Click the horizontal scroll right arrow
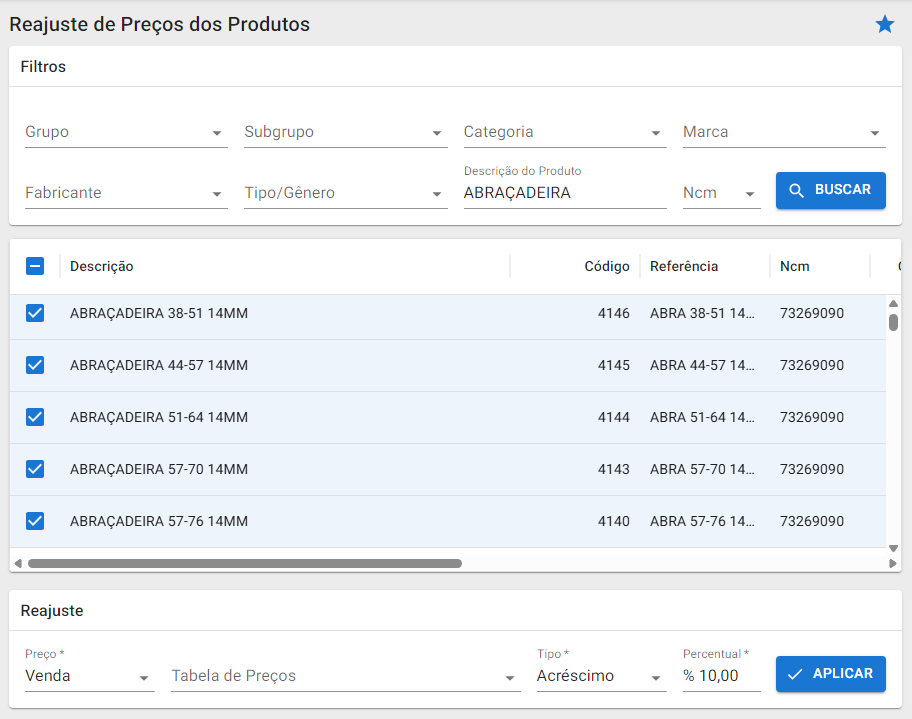 [893, 564]
